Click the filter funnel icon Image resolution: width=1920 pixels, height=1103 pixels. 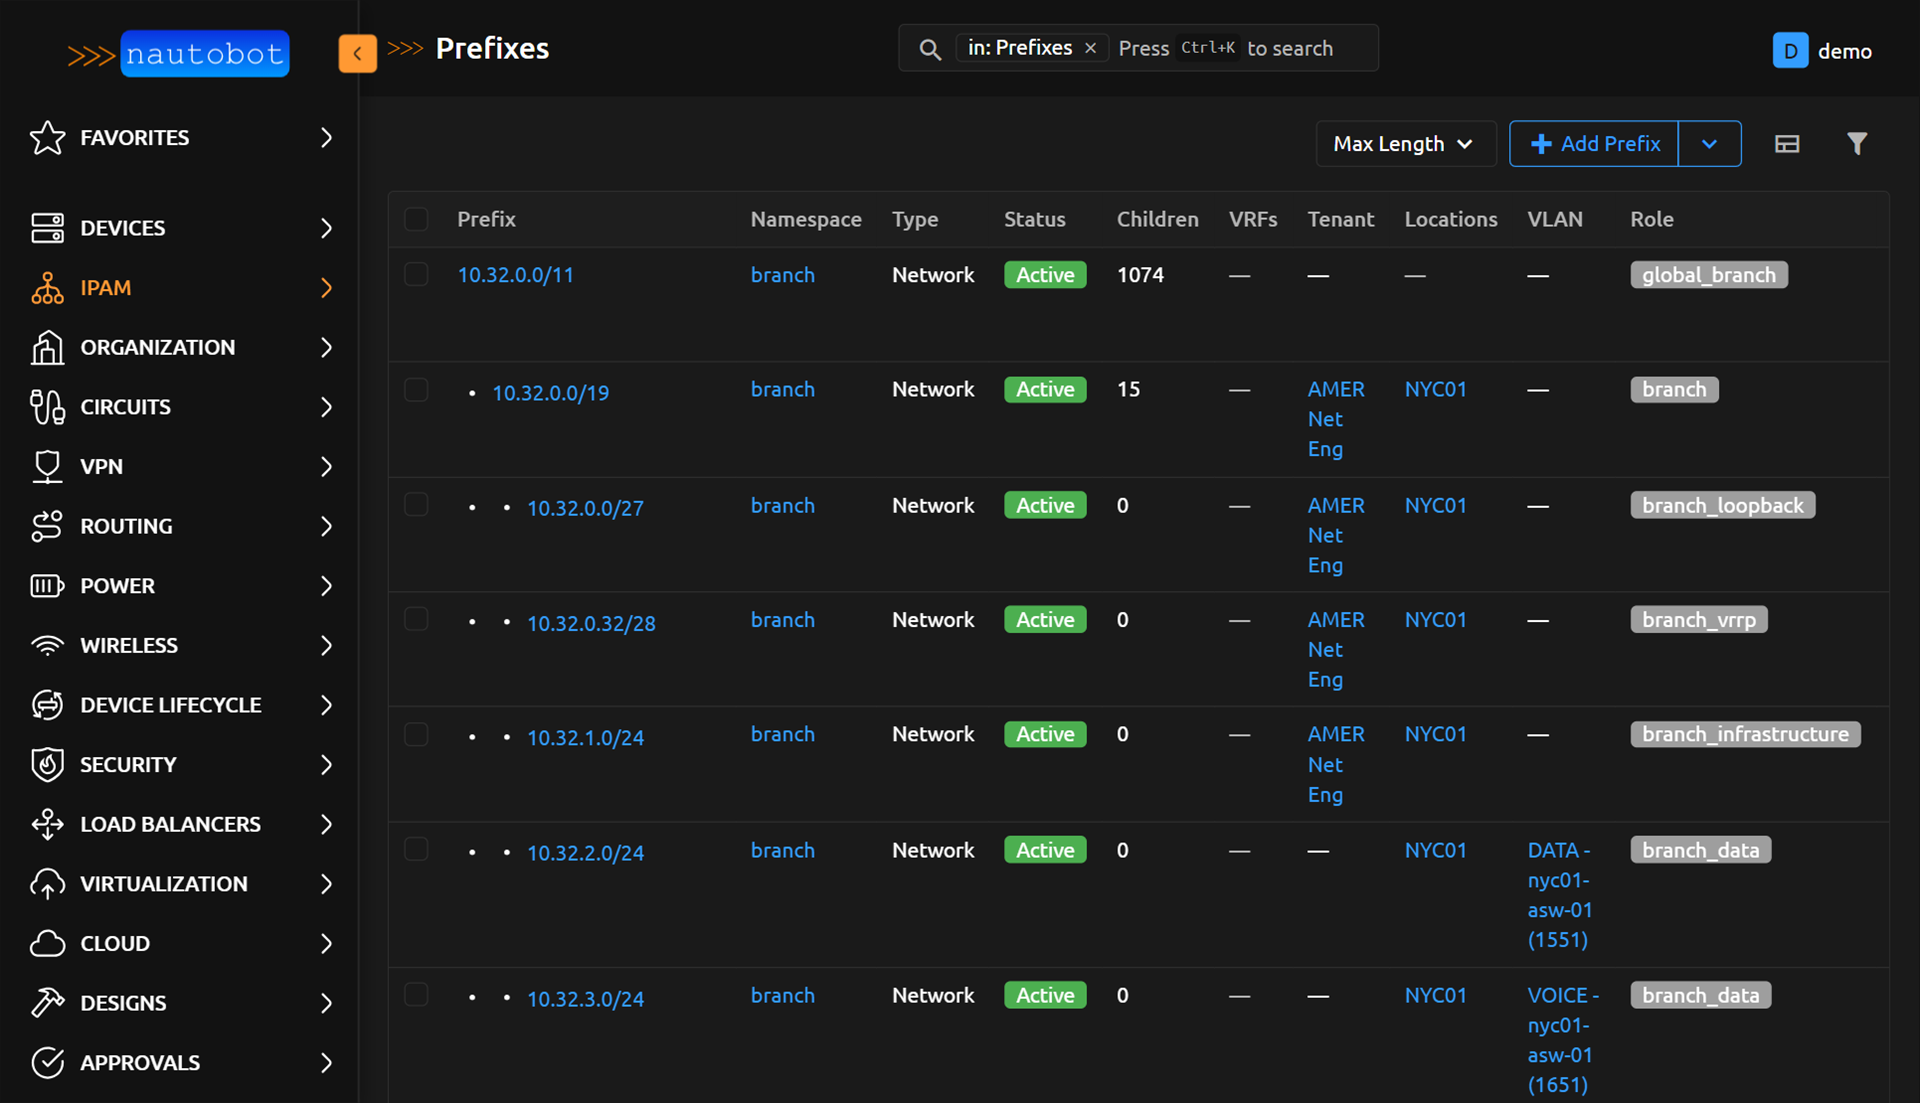pos(1856,144)
